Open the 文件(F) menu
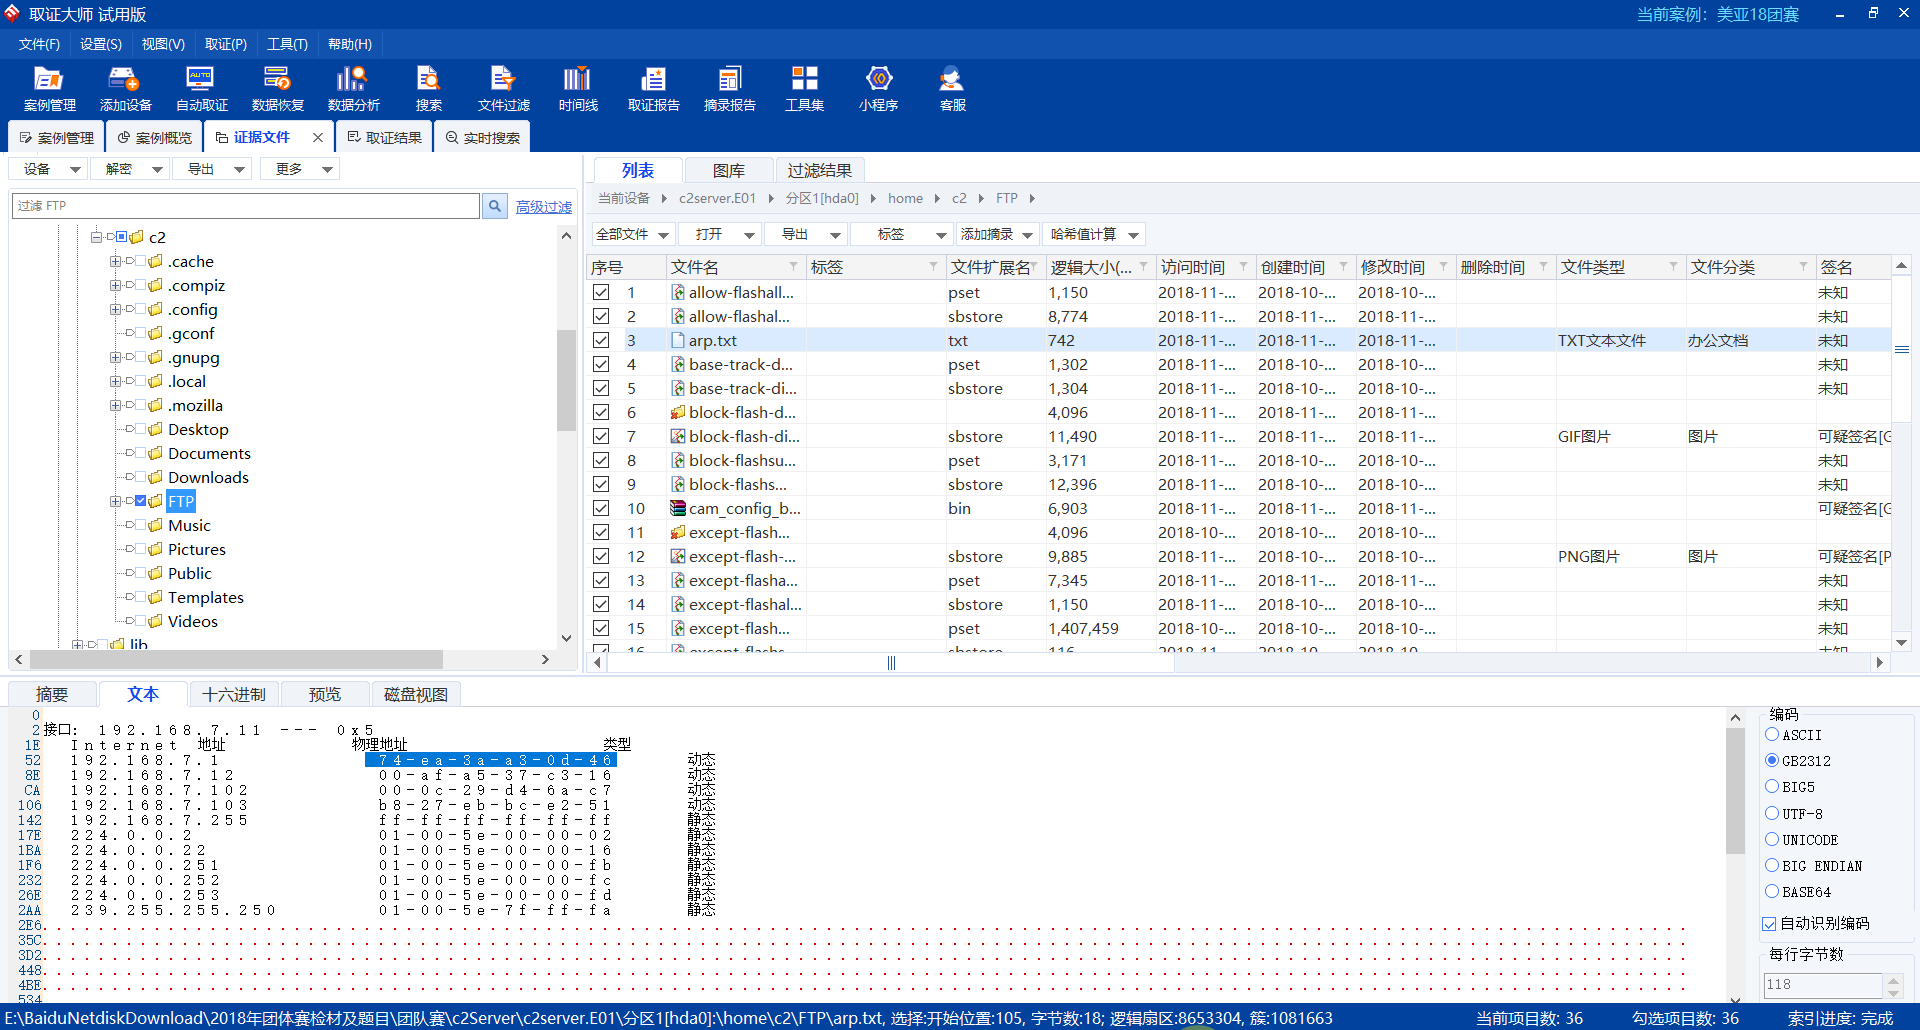Image resolution: width=1920 pixels, height=1030 pixels. [x=39, y=44]
